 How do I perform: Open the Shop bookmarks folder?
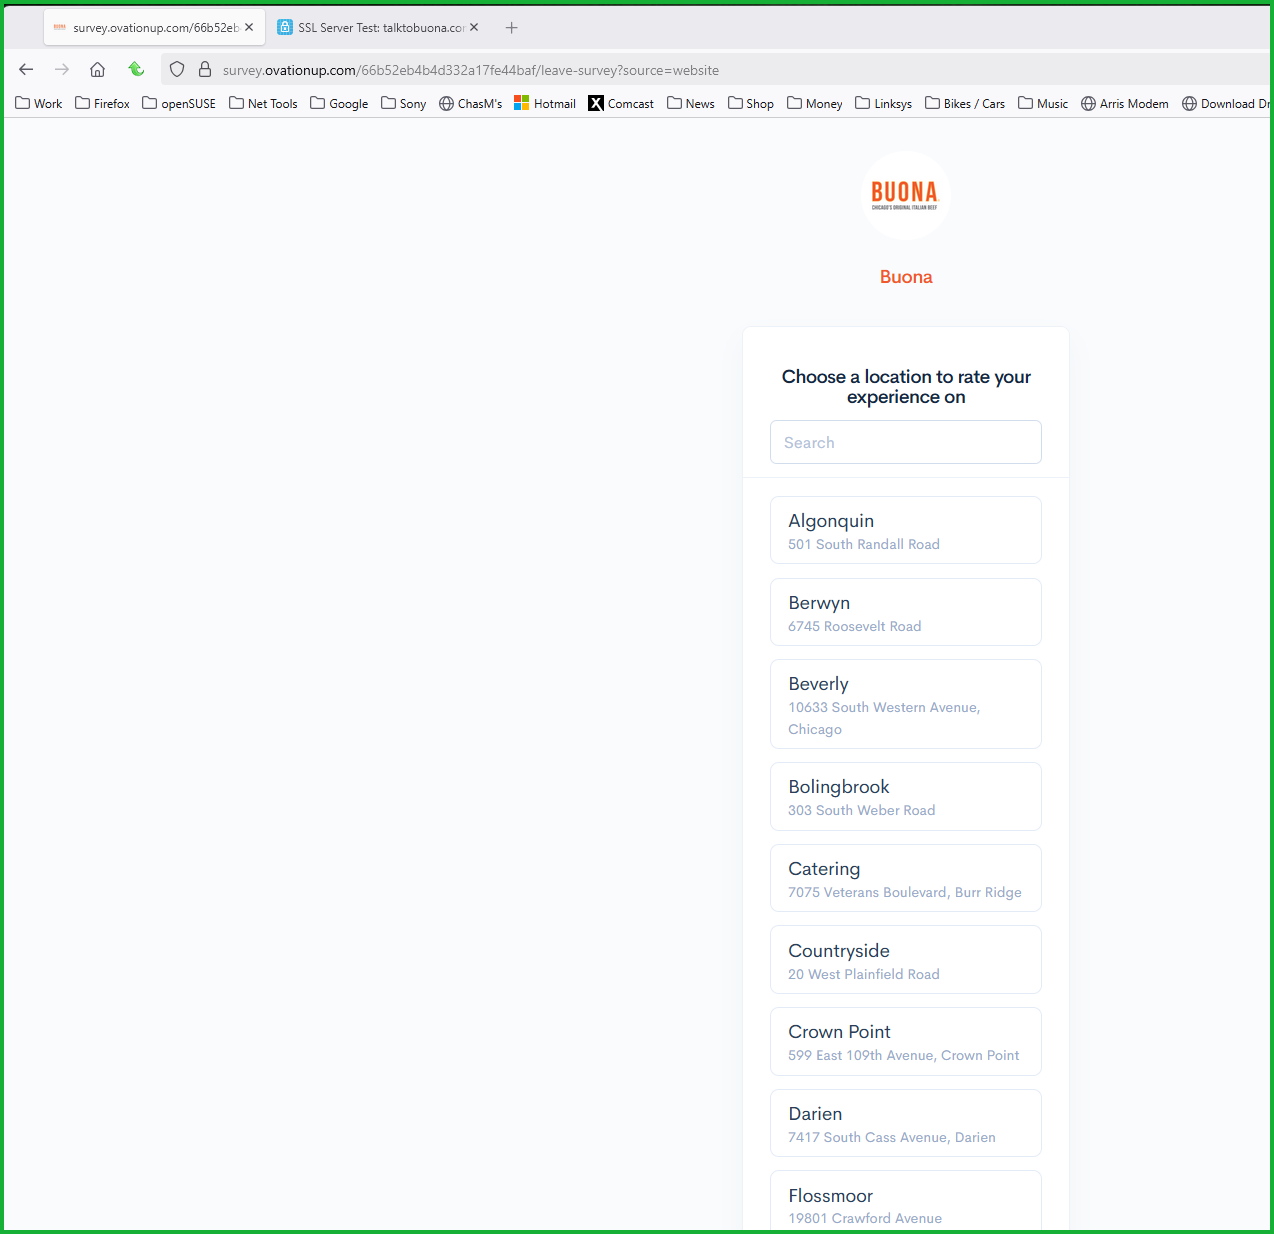click(751, 103)
